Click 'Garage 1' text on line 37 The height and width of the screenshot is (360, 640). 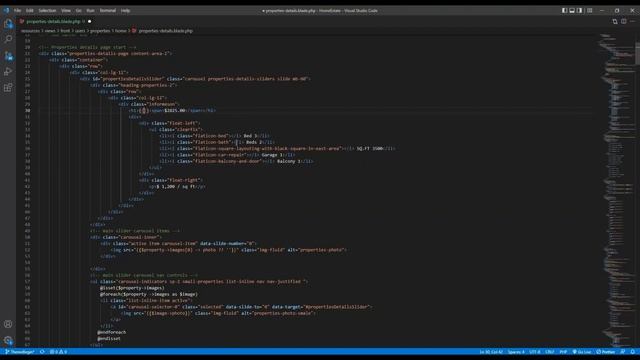tap(272, 155)
